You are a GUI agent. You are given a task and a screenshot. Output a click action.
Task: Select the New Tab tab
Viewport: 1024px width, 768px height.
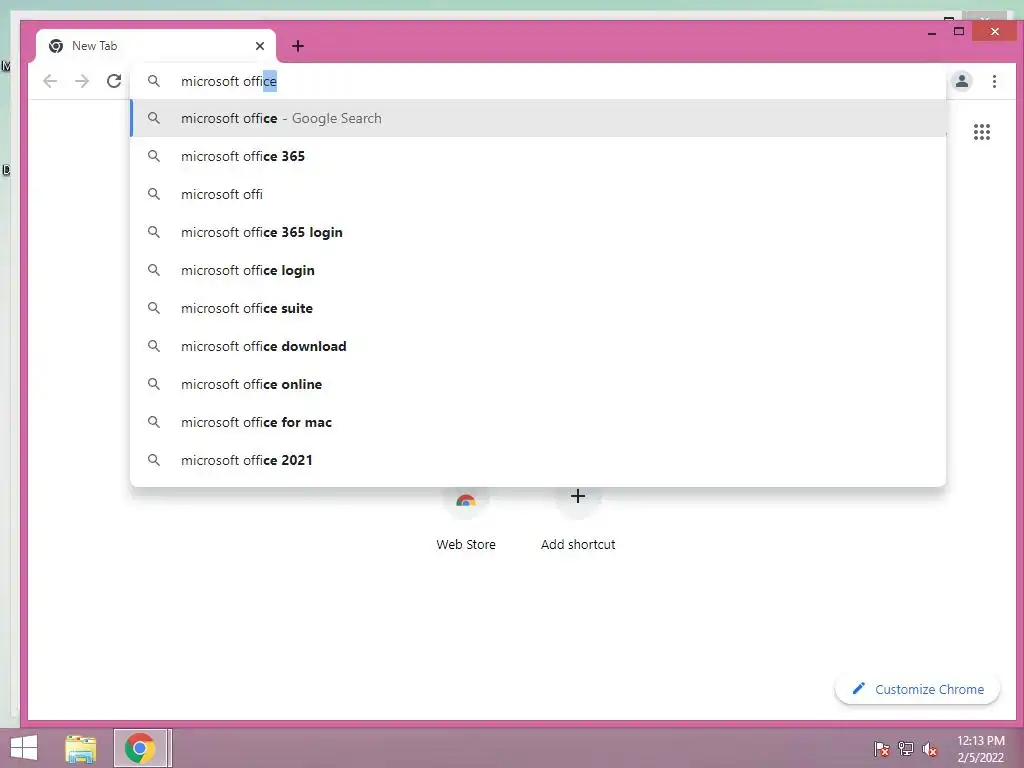pyautogui.click(x=157, y=46)
